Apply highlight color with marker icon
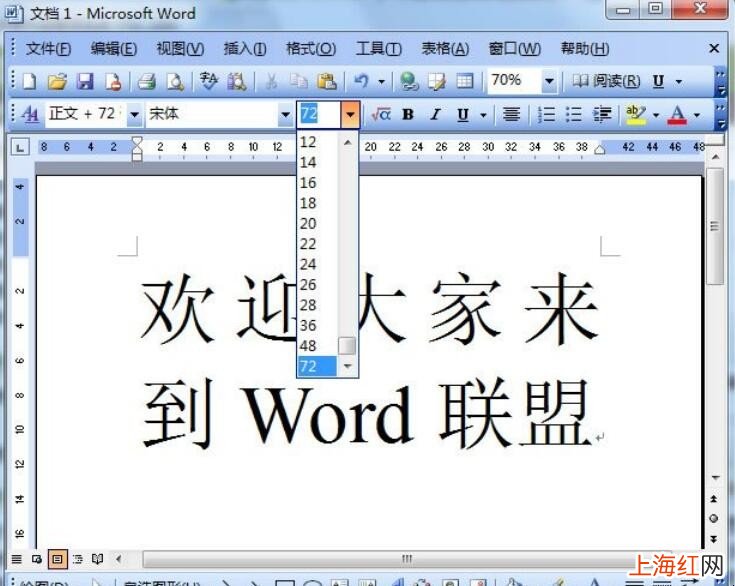Image resolution: width=735 pixels, height=586 pixels. (636, 114)
